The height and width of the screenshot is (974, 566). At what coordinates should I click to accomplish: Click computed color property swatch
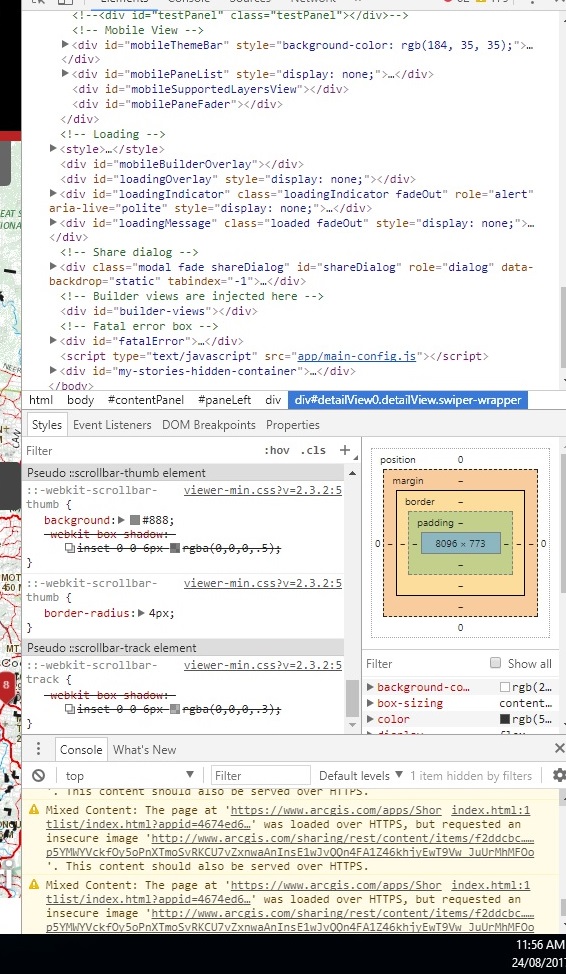click(x=504, y=719)
